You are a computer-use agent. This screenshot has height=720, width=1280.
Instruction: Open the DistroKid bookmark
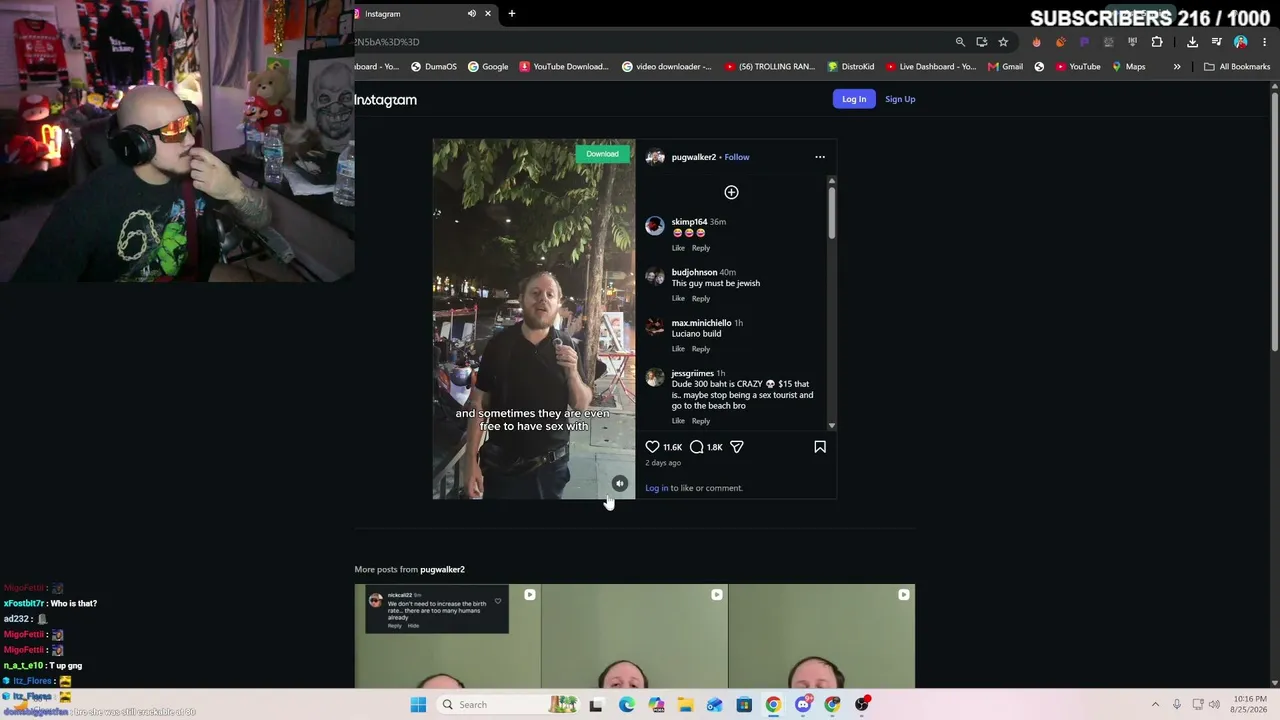(851, 67)
